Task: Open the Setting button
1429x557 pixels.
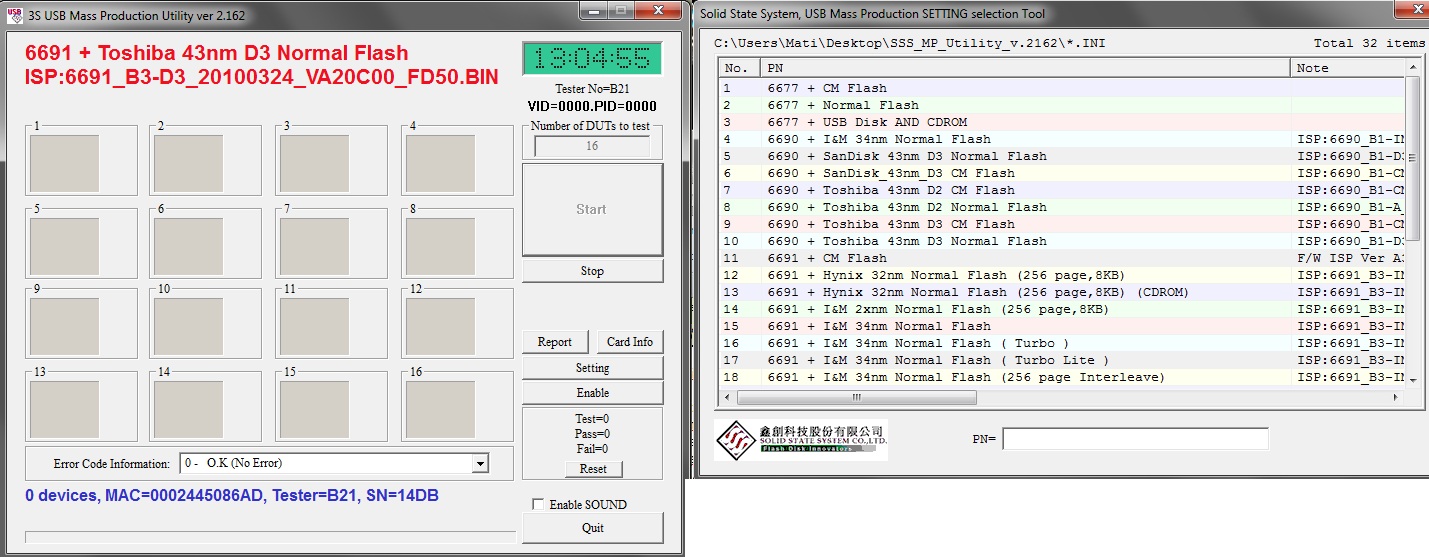Action: (x=592, y=368)
